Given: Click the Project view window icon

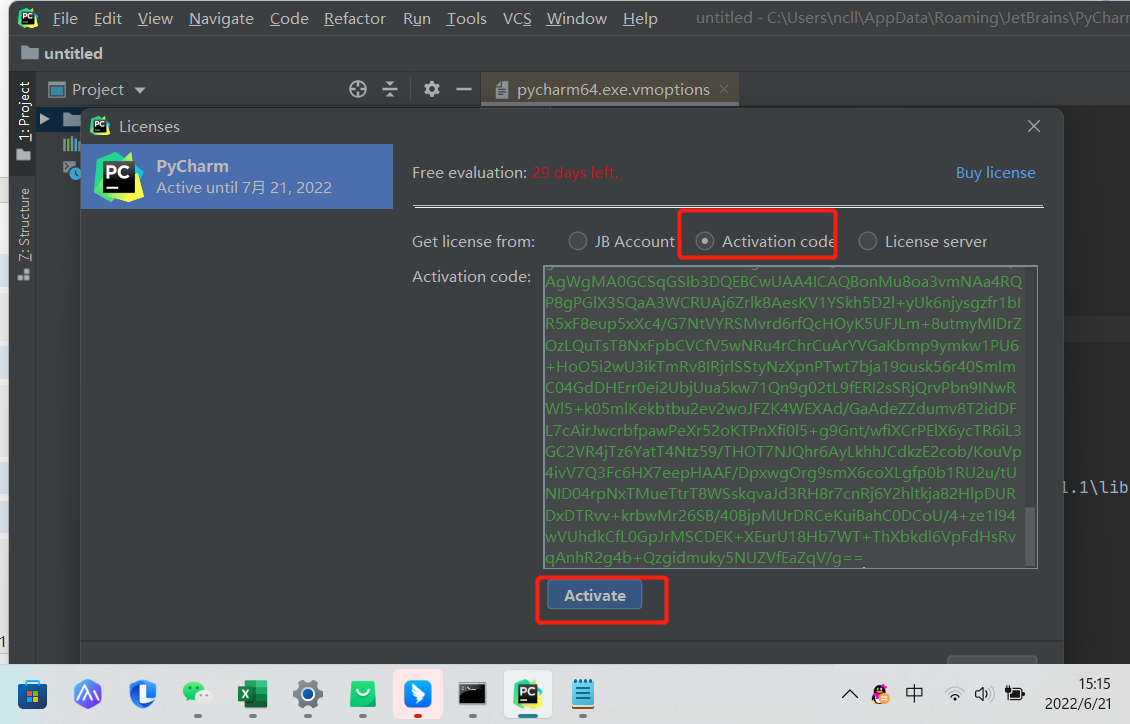Looking at the screenshot, I should pos(56,90).
